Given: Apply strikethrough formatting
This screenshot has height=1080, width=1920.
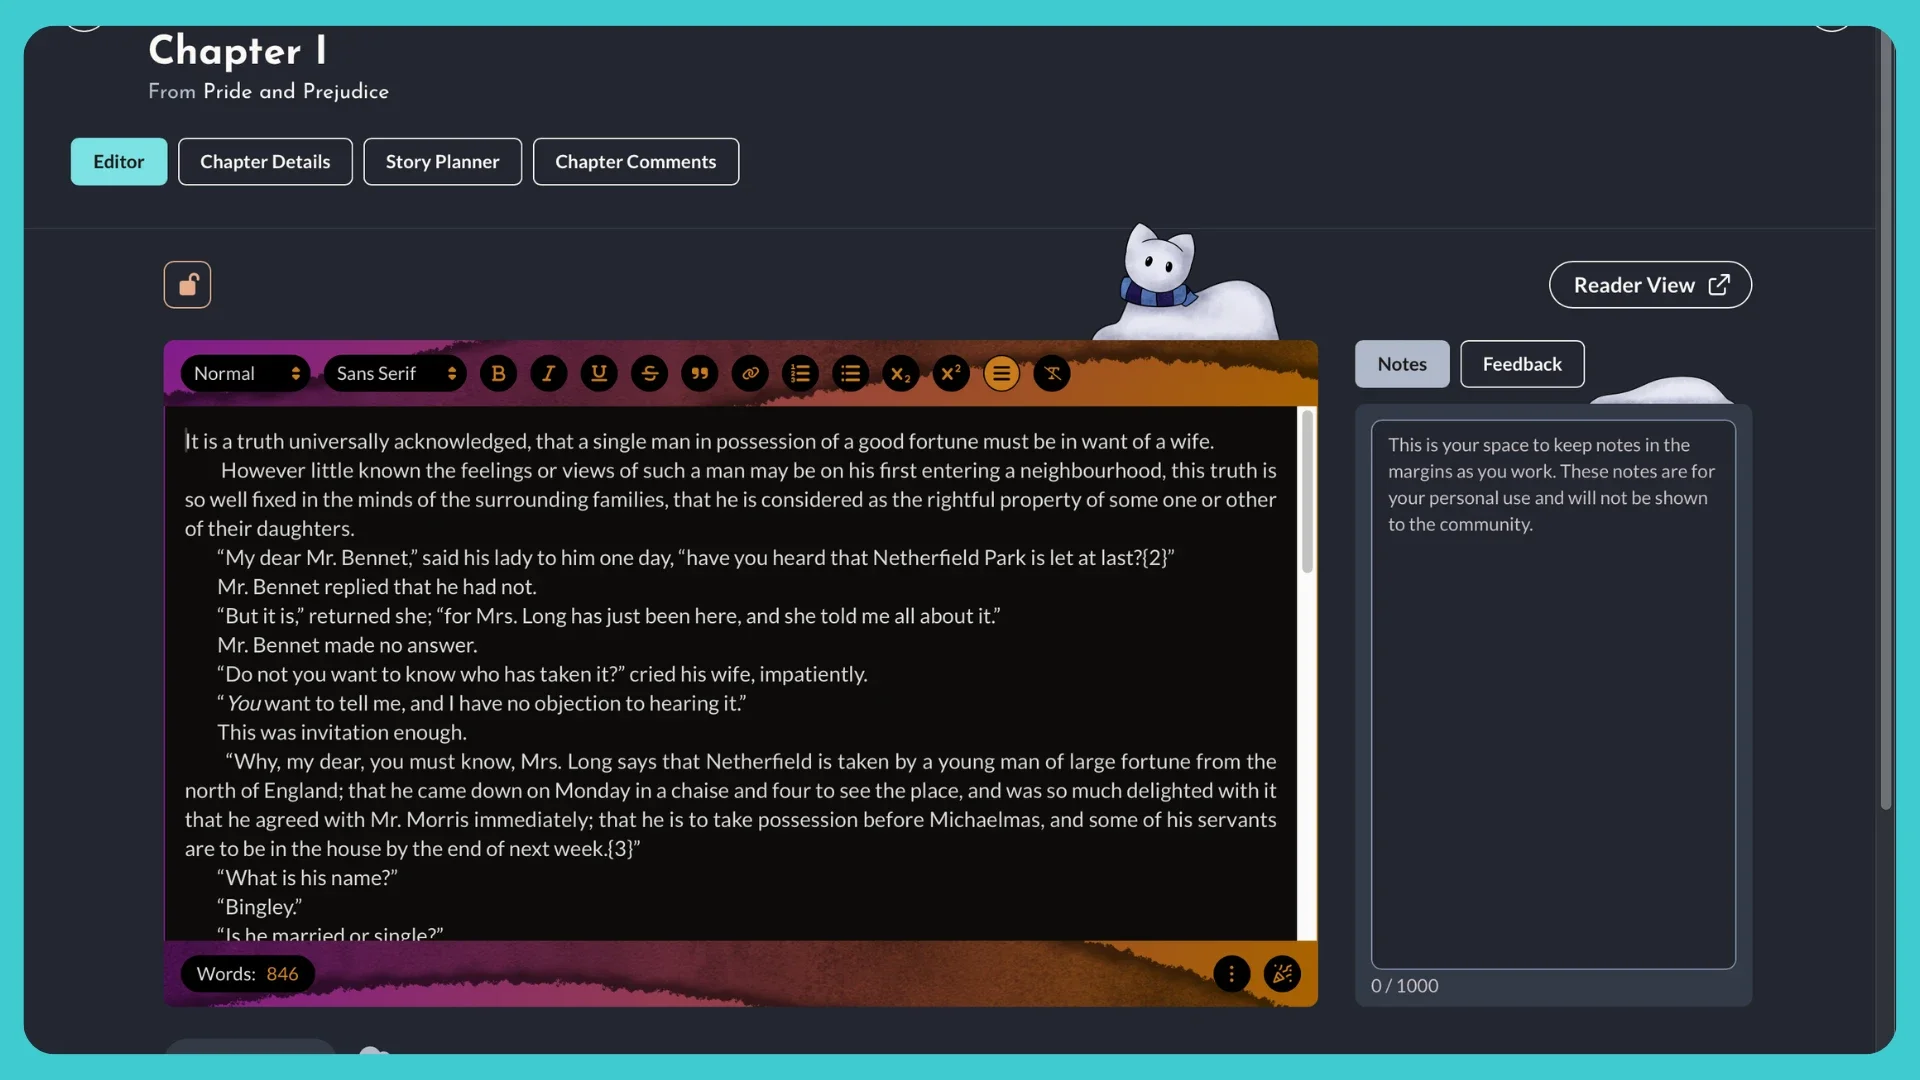Looking at the screenshot, I should tap(649, 374).
